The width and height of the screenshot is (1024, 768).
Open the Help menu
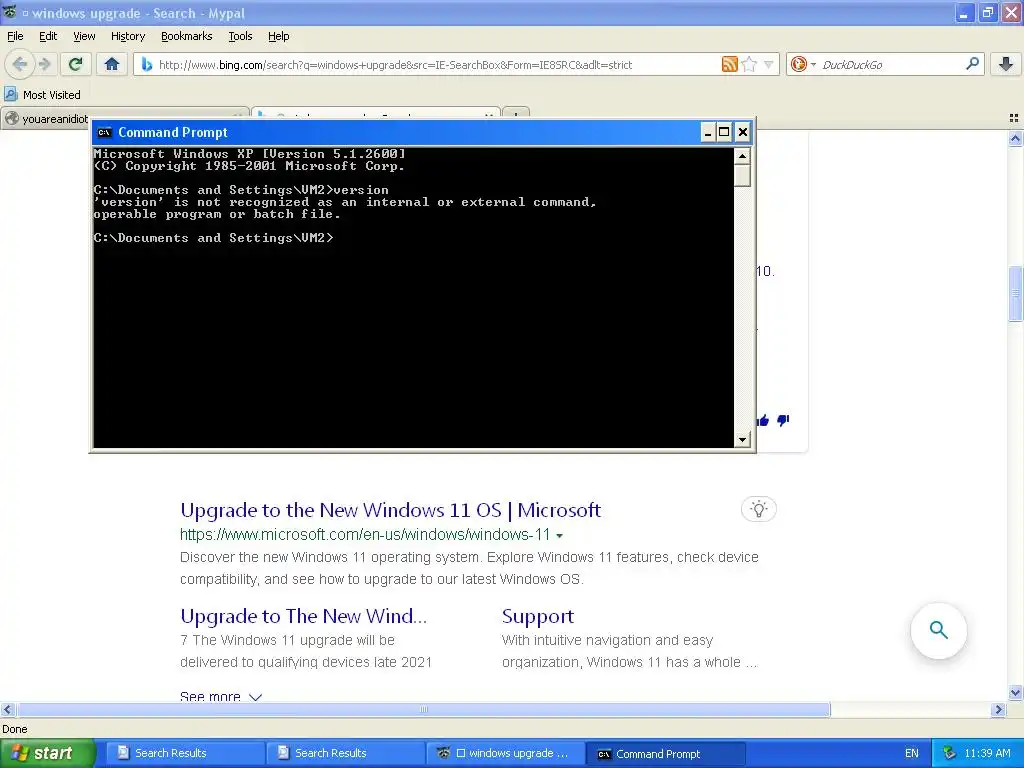coord(279,37)
